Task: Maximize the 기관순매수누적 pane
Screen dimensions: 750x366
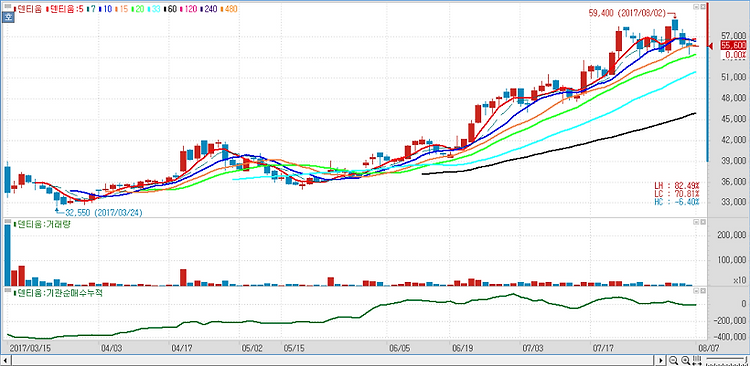Action: click(703, 291)
